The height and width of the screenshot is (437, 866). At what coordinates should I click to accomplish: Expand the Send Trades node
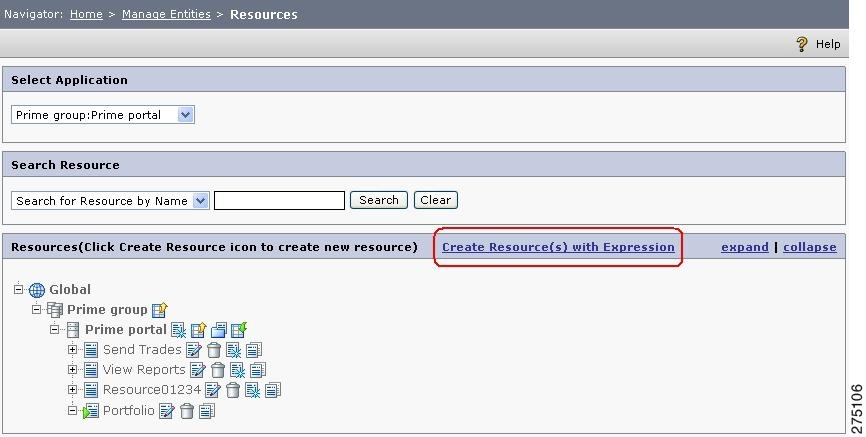click(72, 350)
